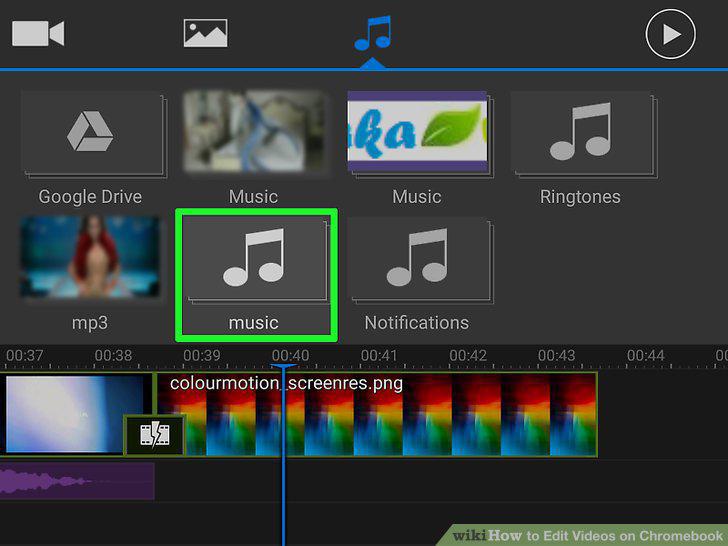The width and height of the screenshot is (728, 546).
Task: Switch to the video camera tab
Action: (x=38, y=33)
